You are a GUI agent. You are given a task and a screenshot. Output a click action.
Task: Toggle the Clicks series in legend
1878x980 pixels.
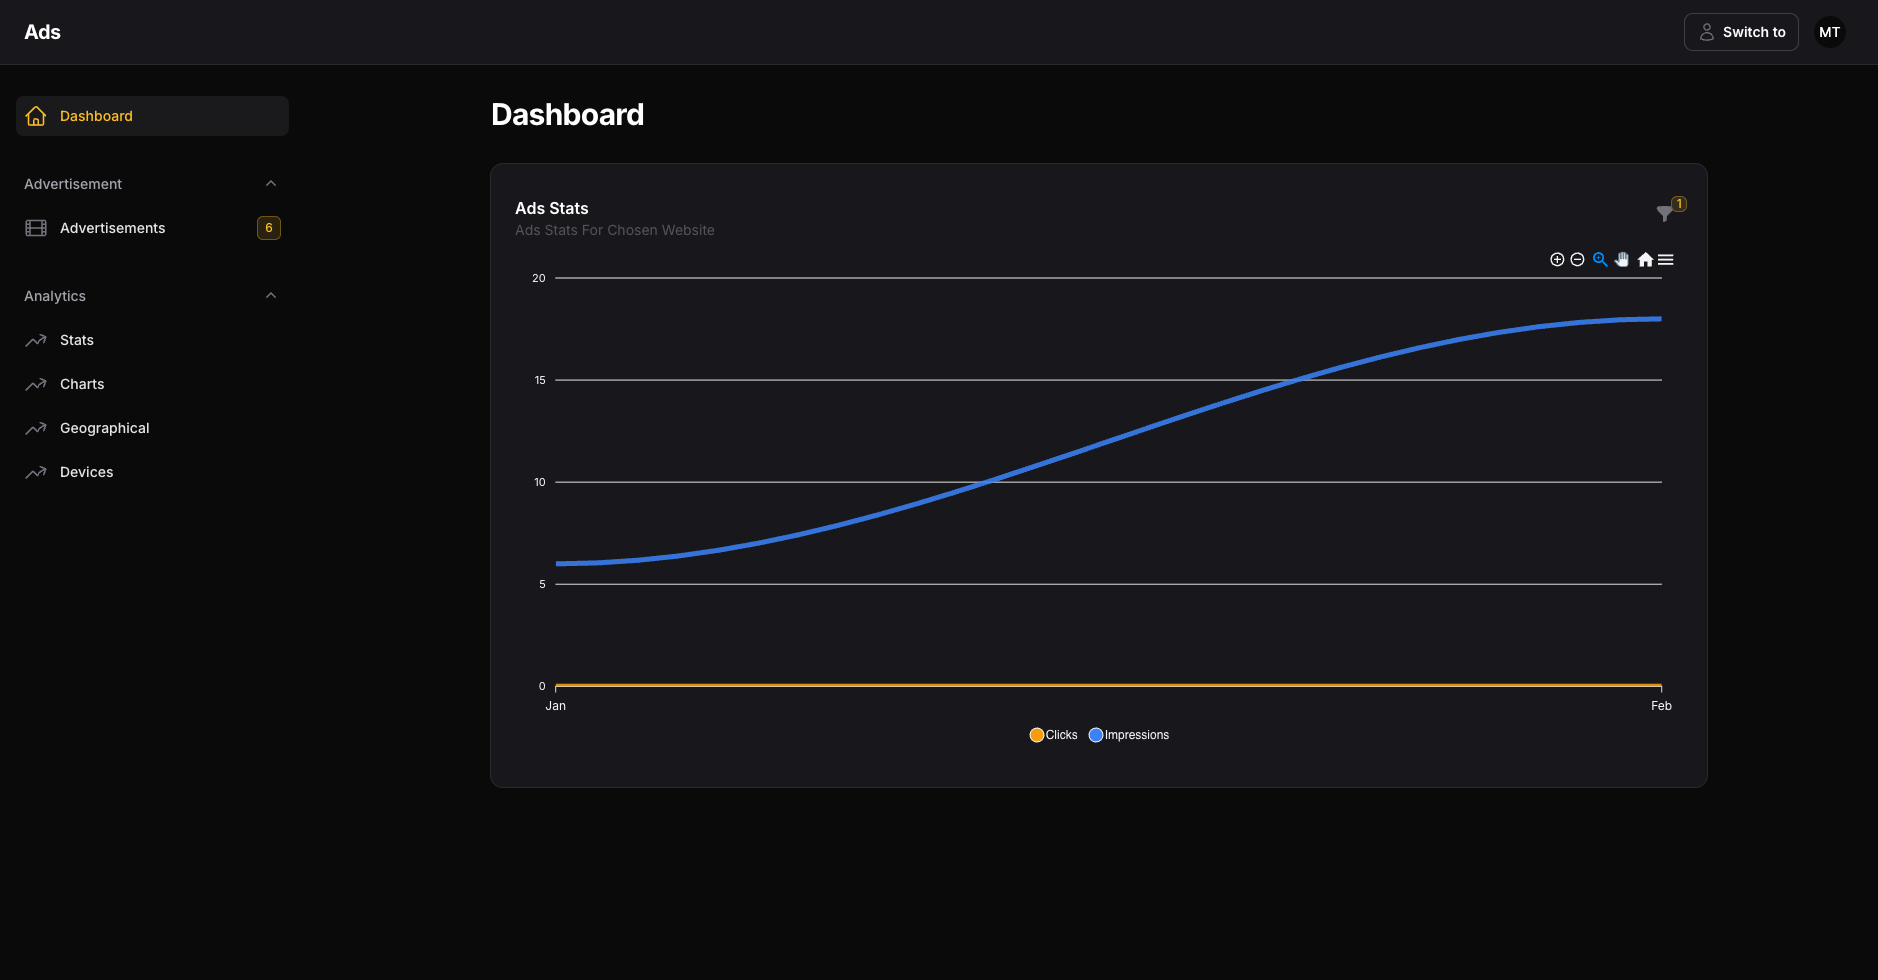[1053, 735]
